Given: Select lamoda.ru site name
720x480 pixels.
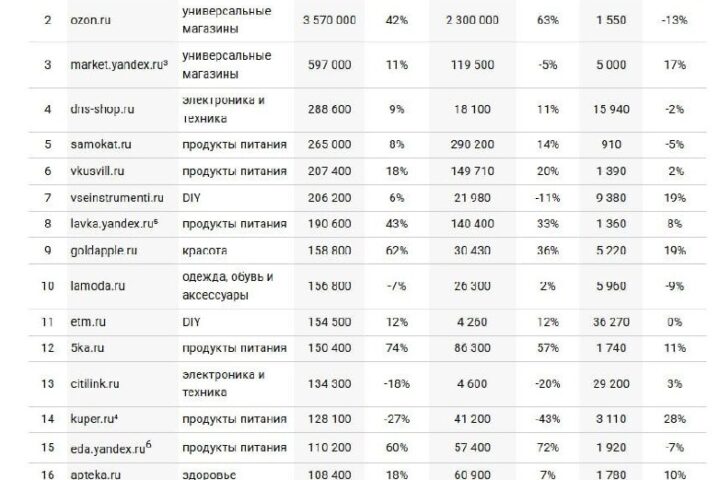Looking at the screenshot, I should click(97, 286).
